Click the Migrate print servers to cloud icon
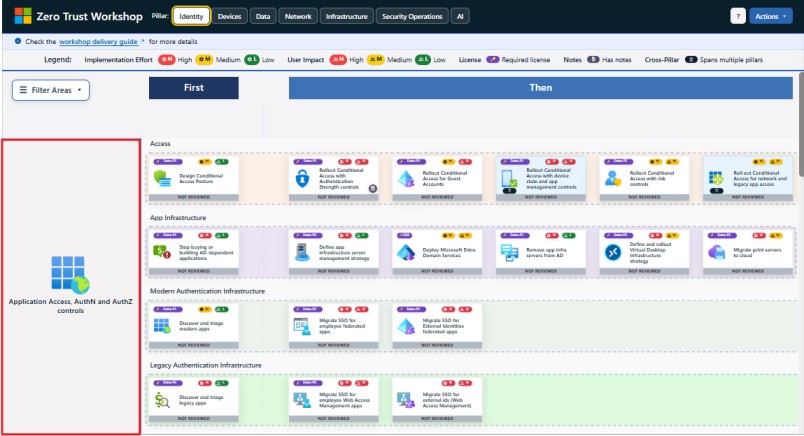 pyautogui.click(x=716, y=252)
